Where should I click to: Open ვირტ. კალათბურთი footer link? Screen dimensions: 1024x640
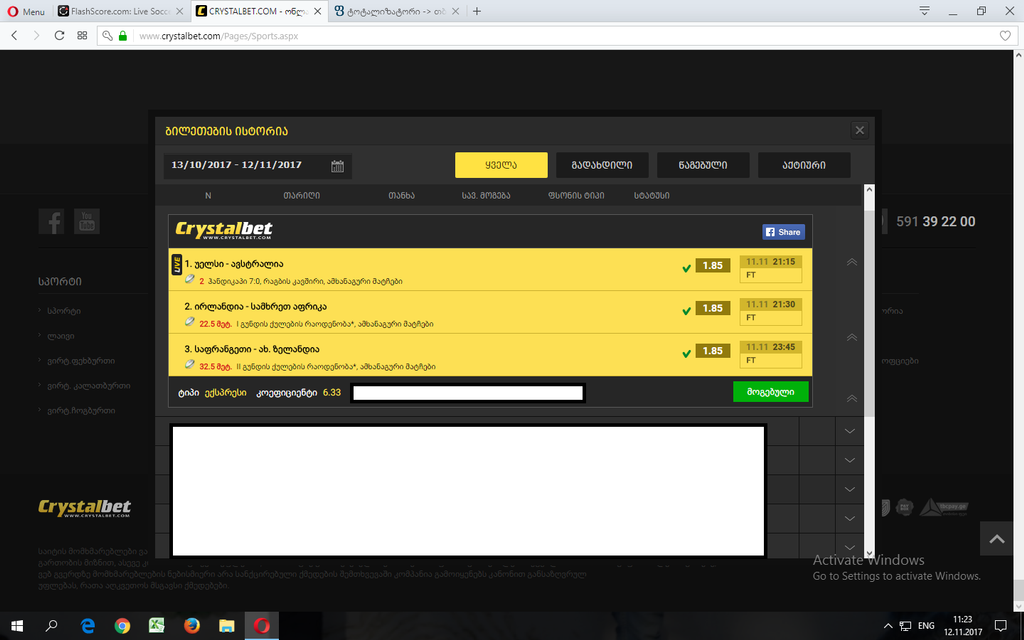(x=88, y=385)
